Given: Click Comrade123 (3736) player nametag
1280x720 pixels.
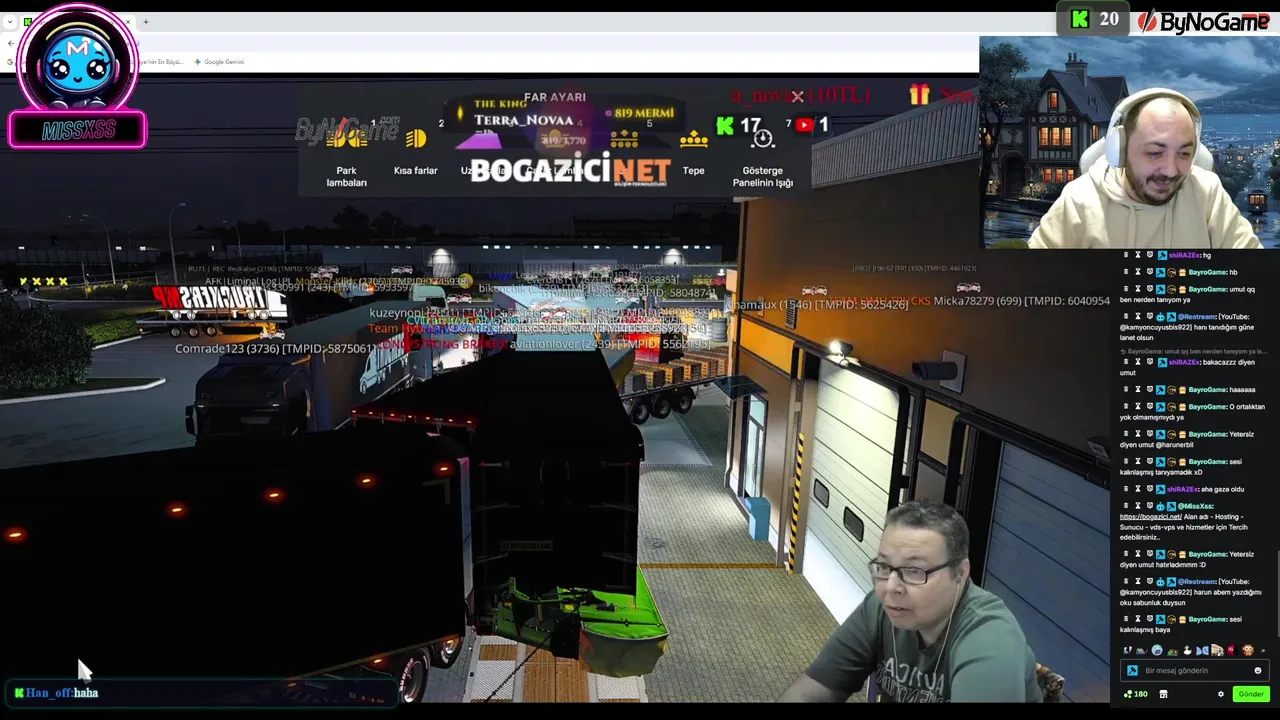Looking at the screenshot, I should pyautogui.click(x=275, y=348).
